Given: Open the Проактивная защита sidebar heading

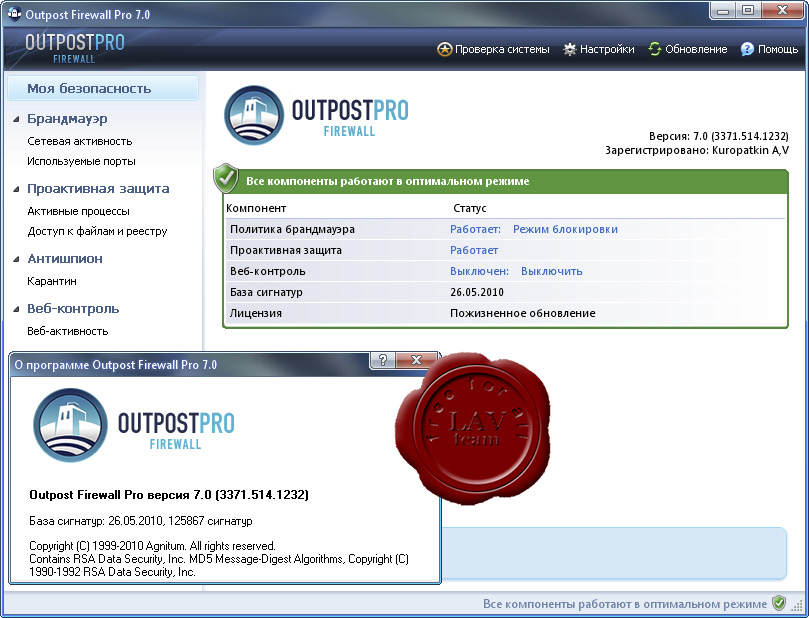Looking at the screenshot, I should 98,189.
